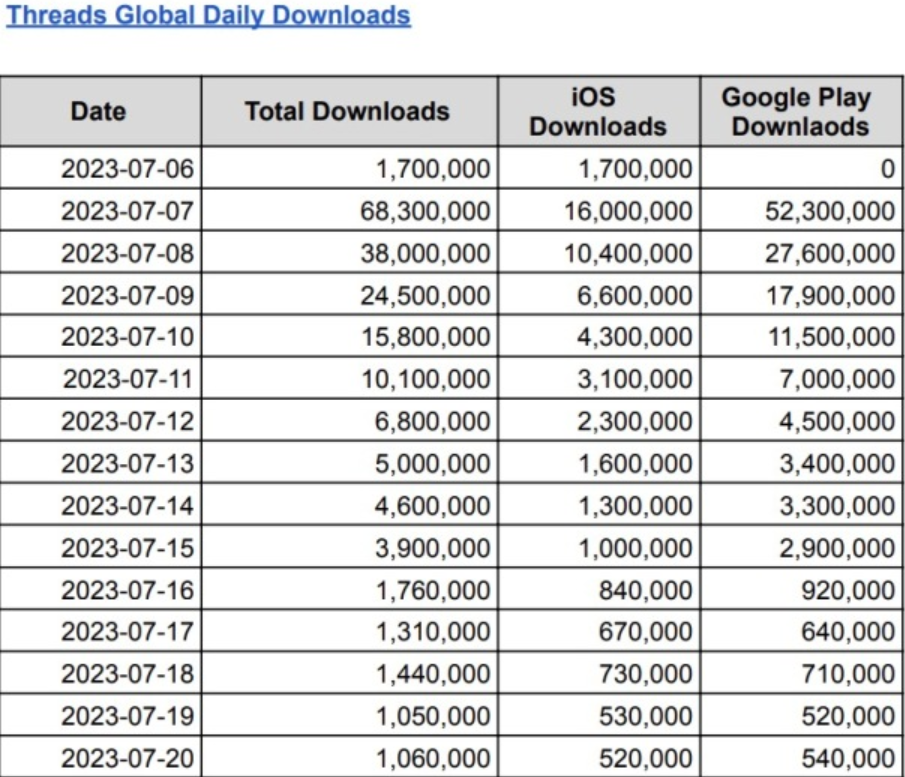The width and height of the screenshot is (905, 777).
Task: Click the 1,300,000 iOS downloads cell
Action: [599, 505]
